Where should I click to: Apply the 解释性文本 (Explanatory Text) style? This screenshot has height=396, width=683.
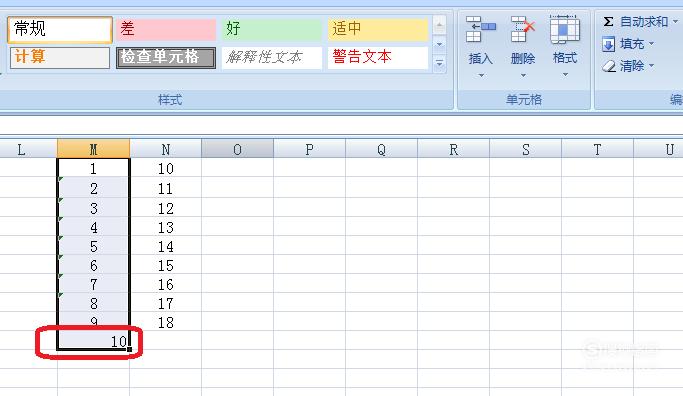[272, 58]
